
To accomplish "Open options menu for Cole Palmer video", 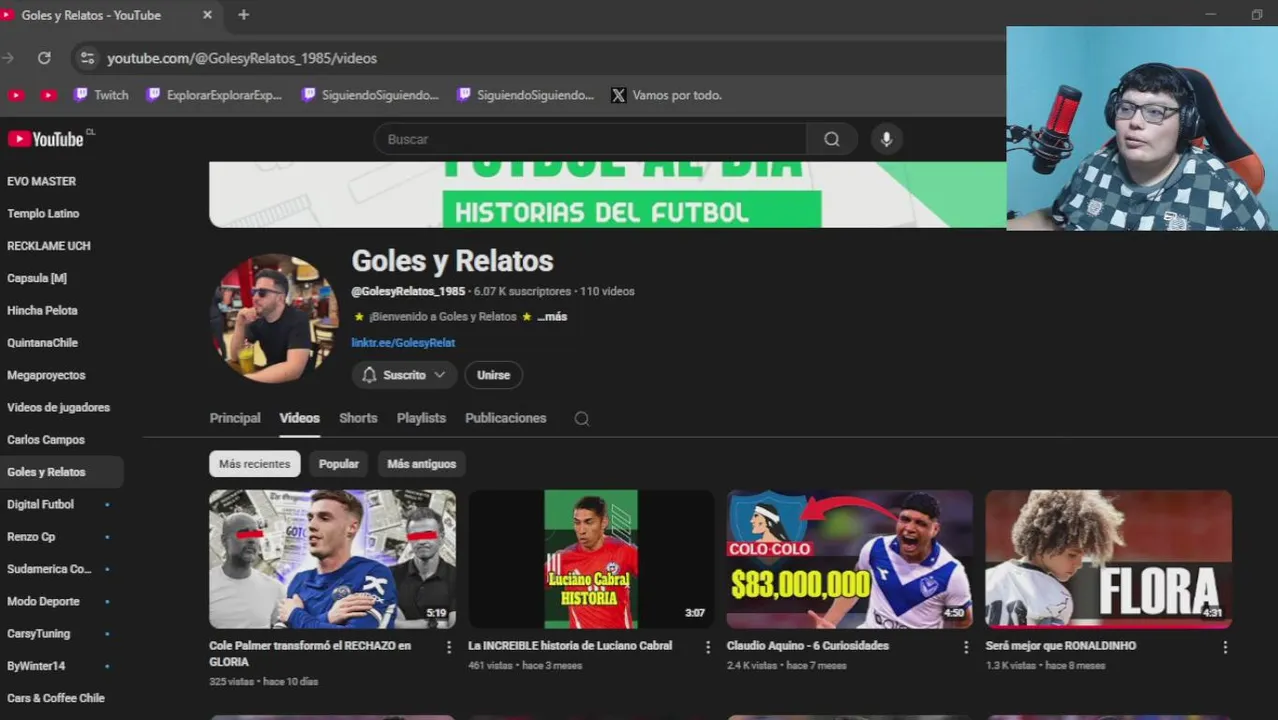I will click(x=449, y=647).
